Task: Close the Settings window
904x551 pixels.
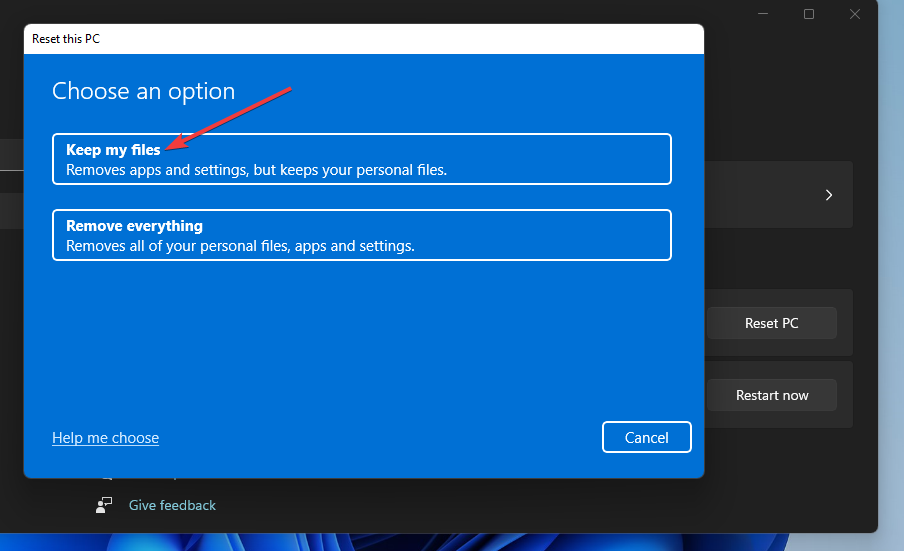Action: click(855, 14)
